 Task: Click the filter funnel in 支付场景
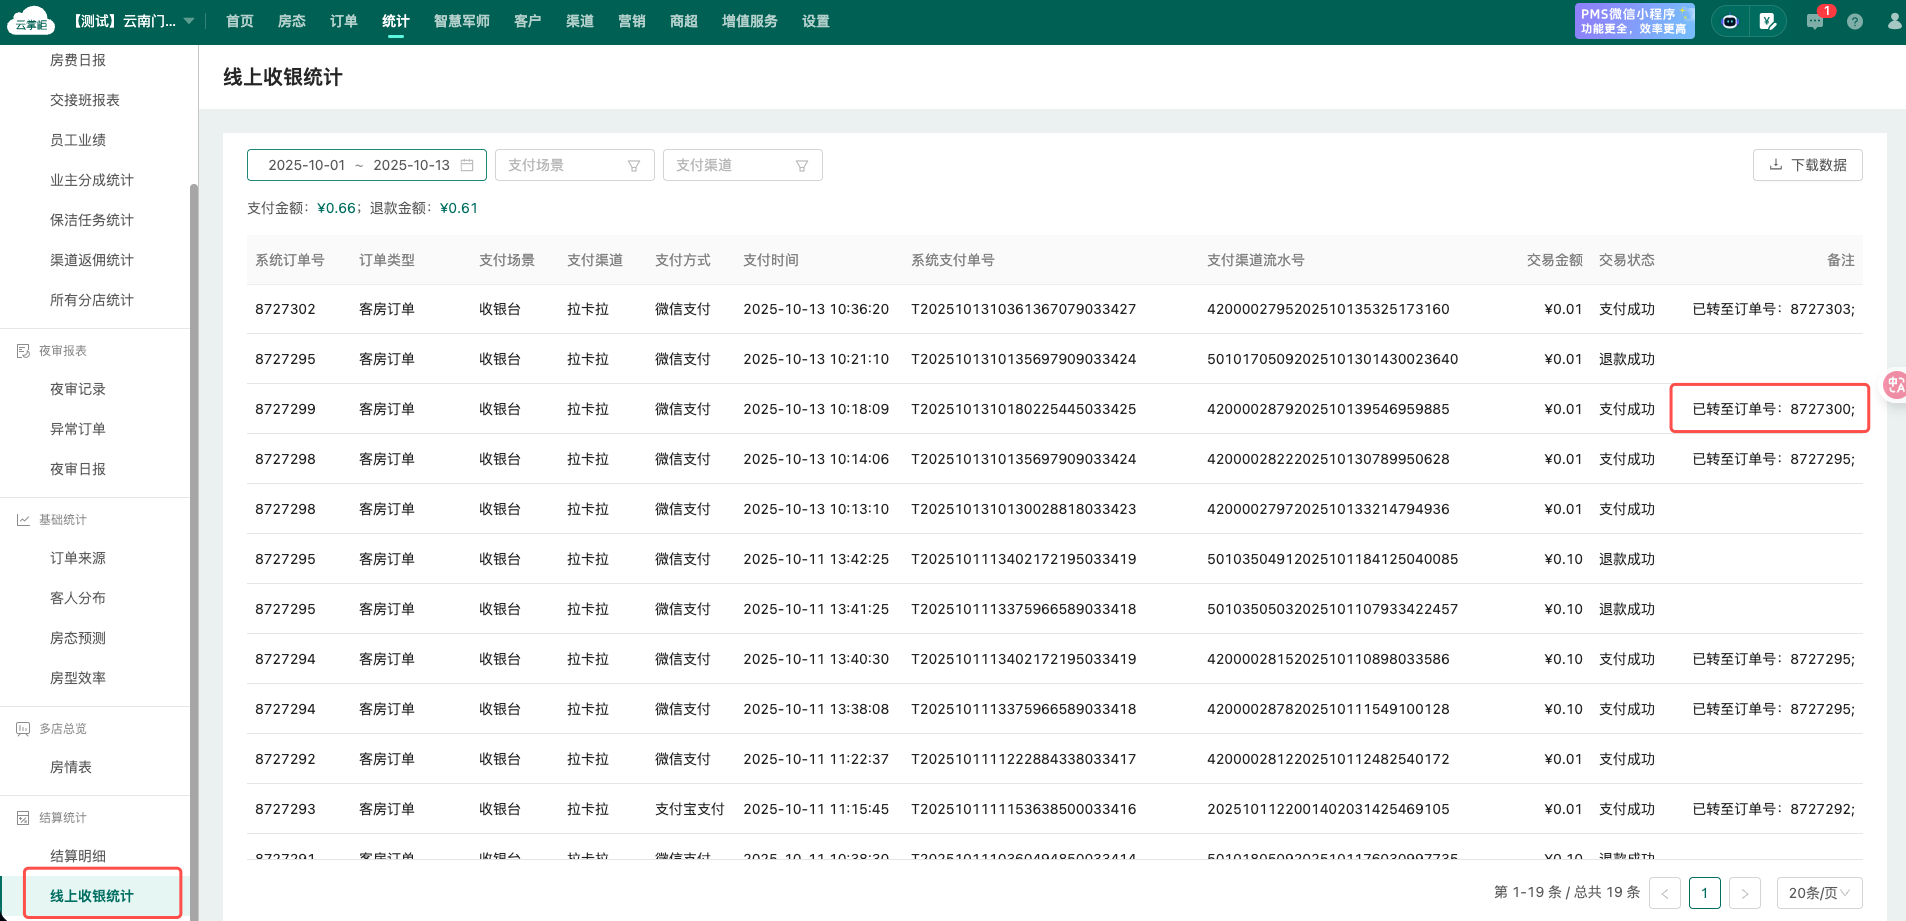pyautogui.click(x=634, y=166)
